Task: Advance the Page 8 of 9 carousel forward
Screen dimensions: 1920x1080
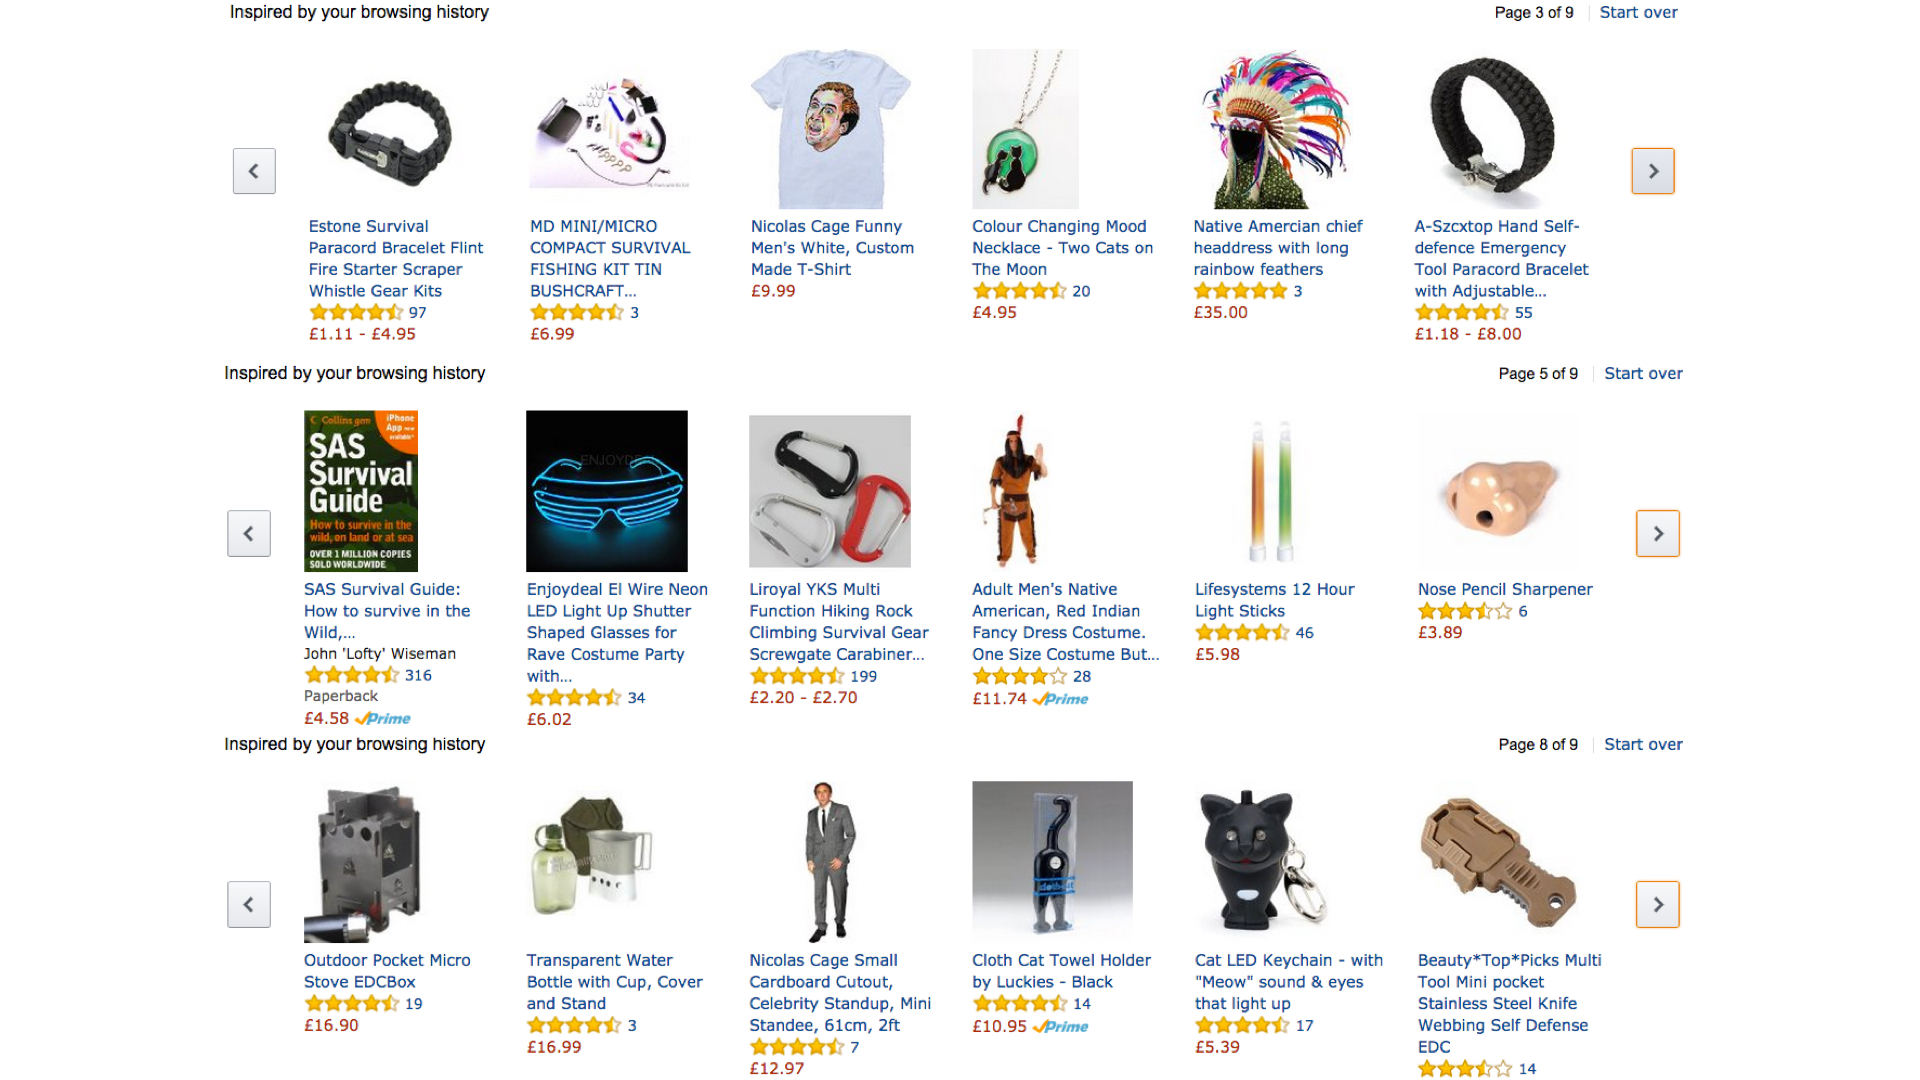Action: click(x=1657, y=904)
